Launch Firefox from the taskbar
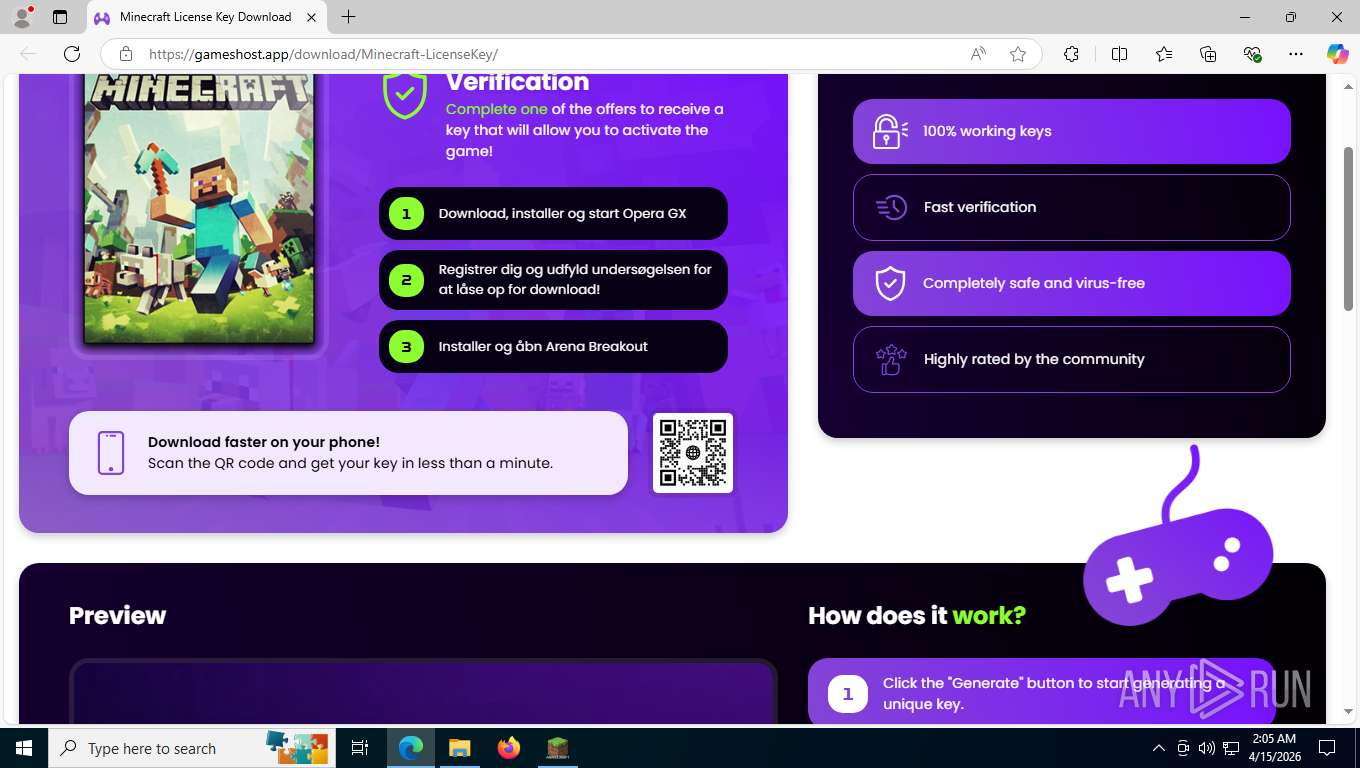 tap(509, 748)
